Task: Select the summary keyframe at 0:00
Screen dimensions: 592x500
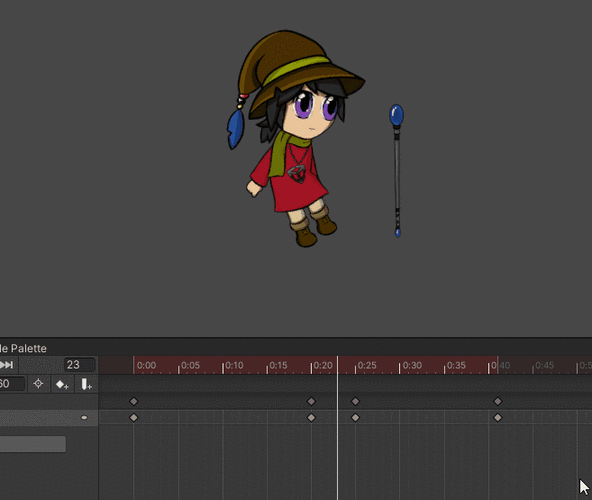Action: click(x=134, y=401)
